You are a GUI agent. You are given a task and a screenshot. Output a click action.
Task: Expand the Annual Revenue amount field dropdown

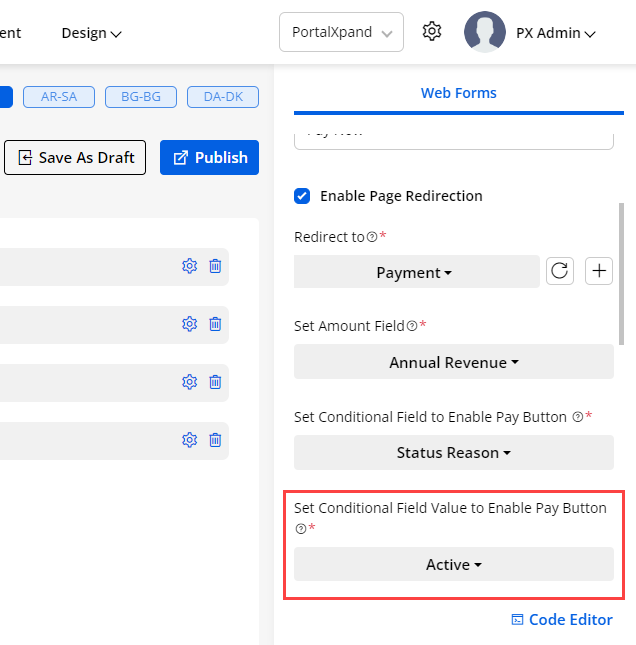coord(453,362)
